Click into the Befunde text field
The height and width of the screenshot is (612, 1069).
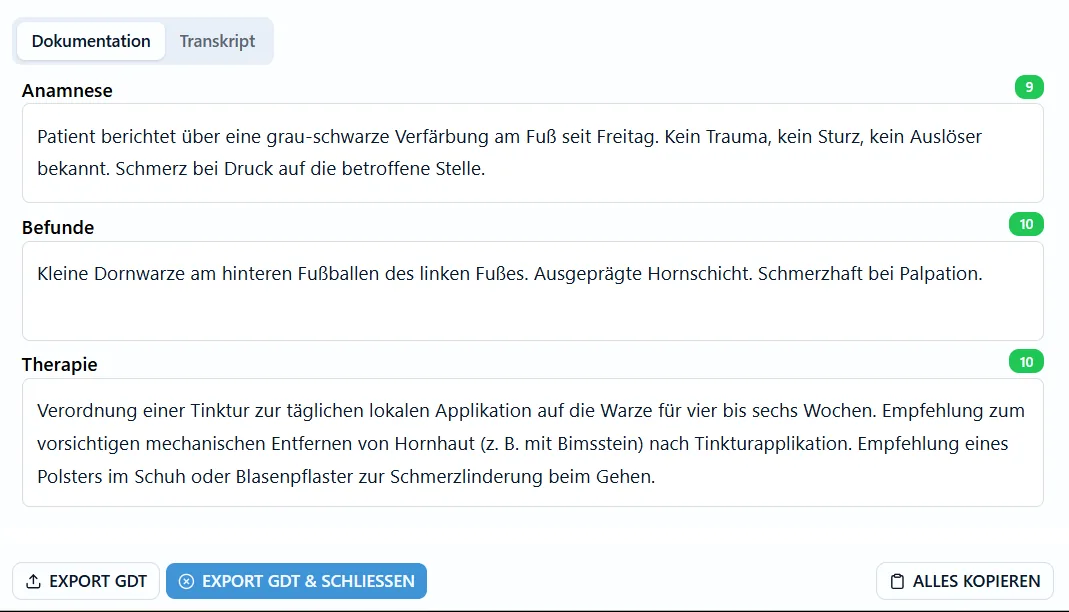532,291
